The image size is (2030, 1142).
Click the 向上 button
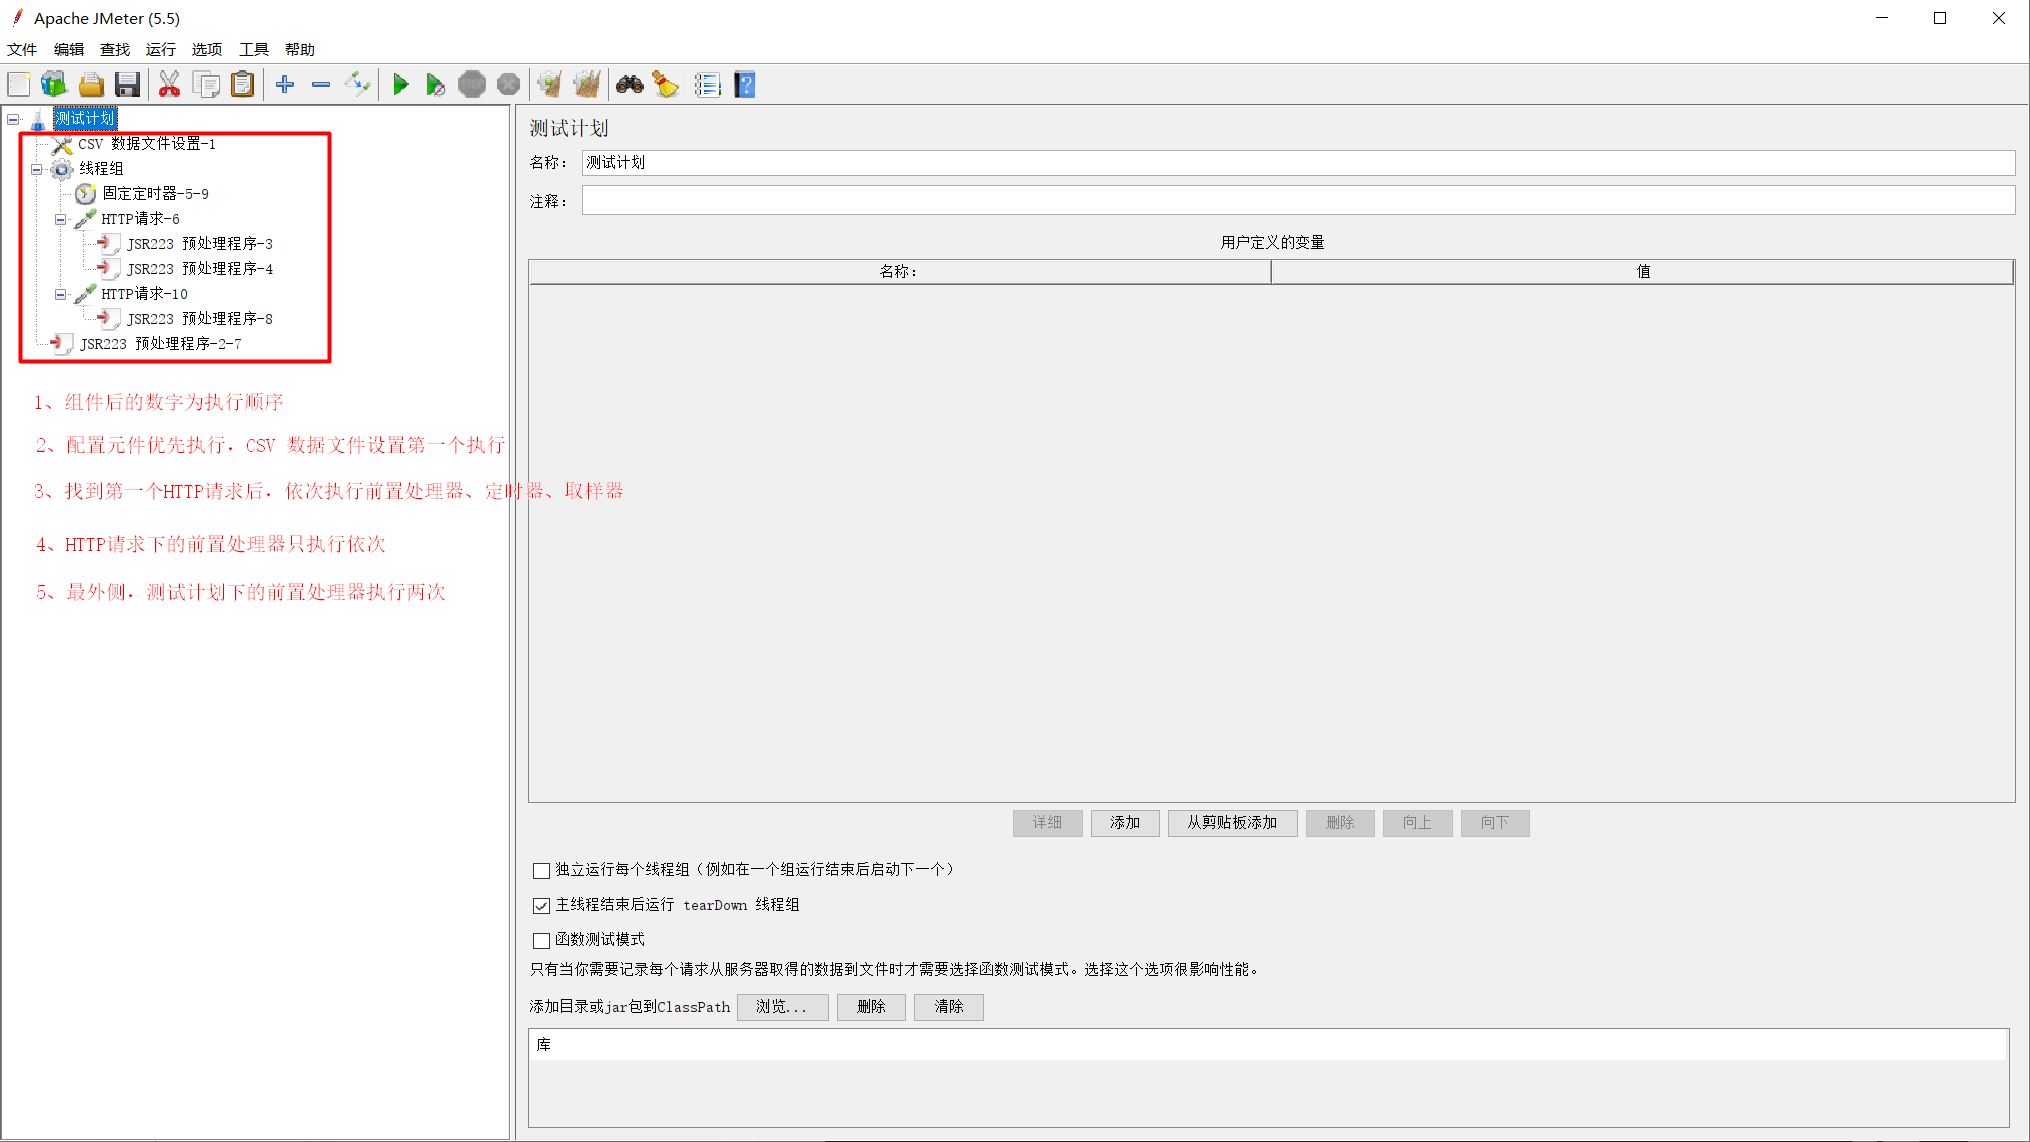click(1417, 823)
